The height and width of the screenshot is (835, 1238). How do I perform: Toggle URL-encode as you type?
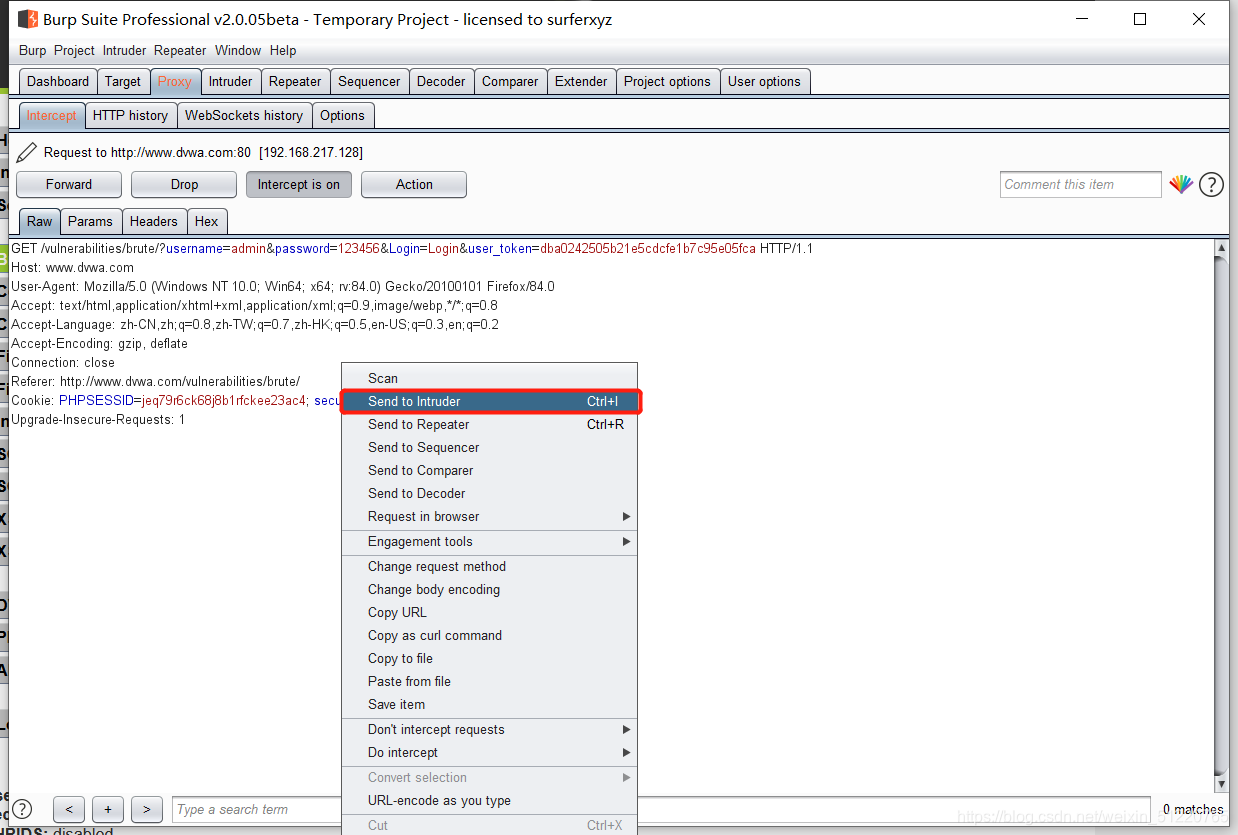(489, 800)
